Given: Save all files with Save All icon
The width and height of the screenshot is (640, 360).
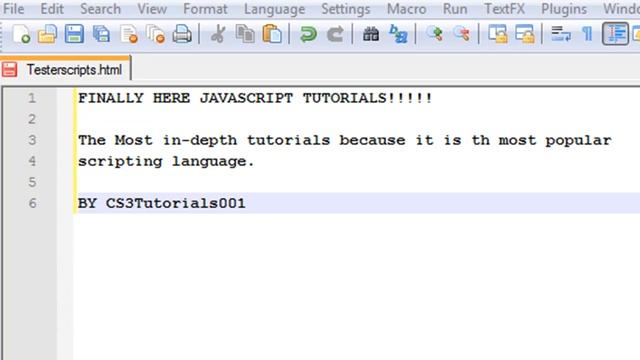Looking at the screenshot, I should (x=101, y=34).
